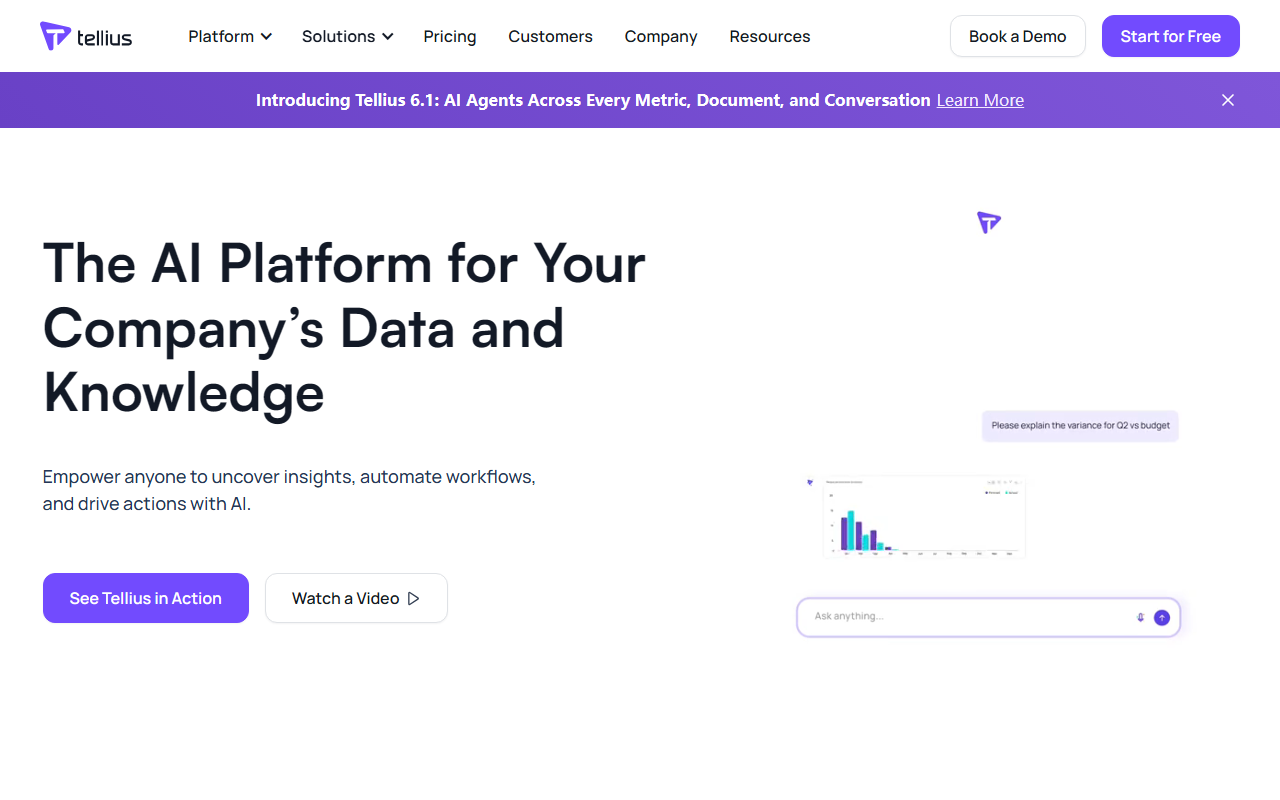Expand the Solutions dropdown chevron

point(387,37)
